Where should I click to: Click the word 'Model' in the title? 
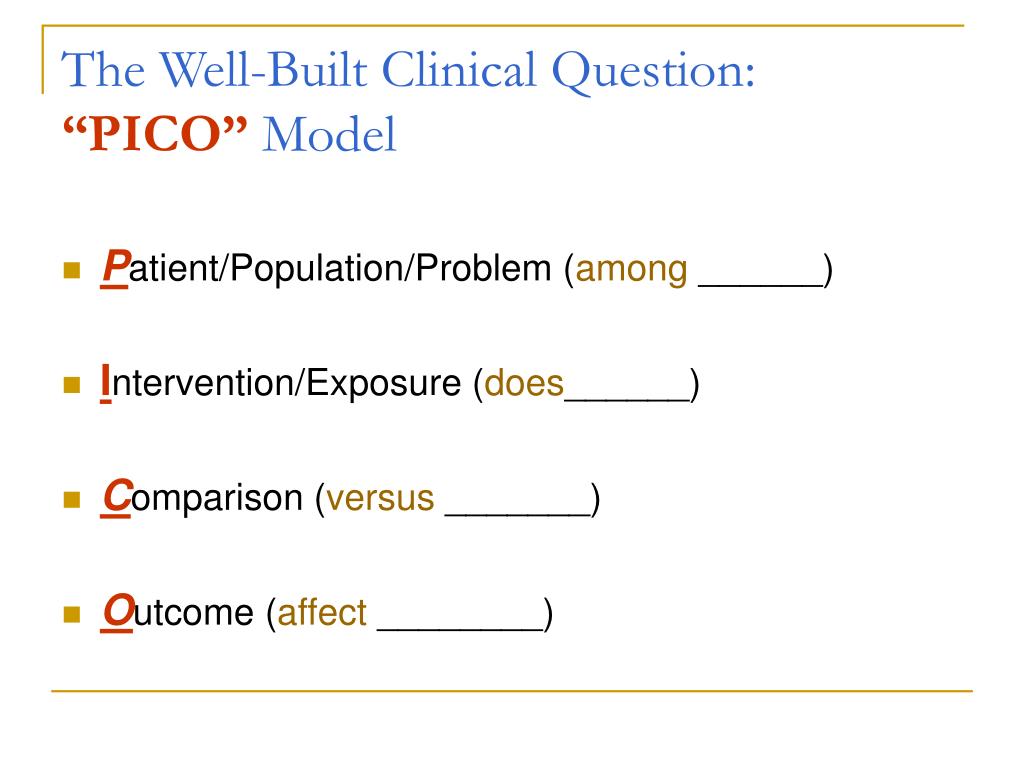pyautogui.click(x=329, y=135)
